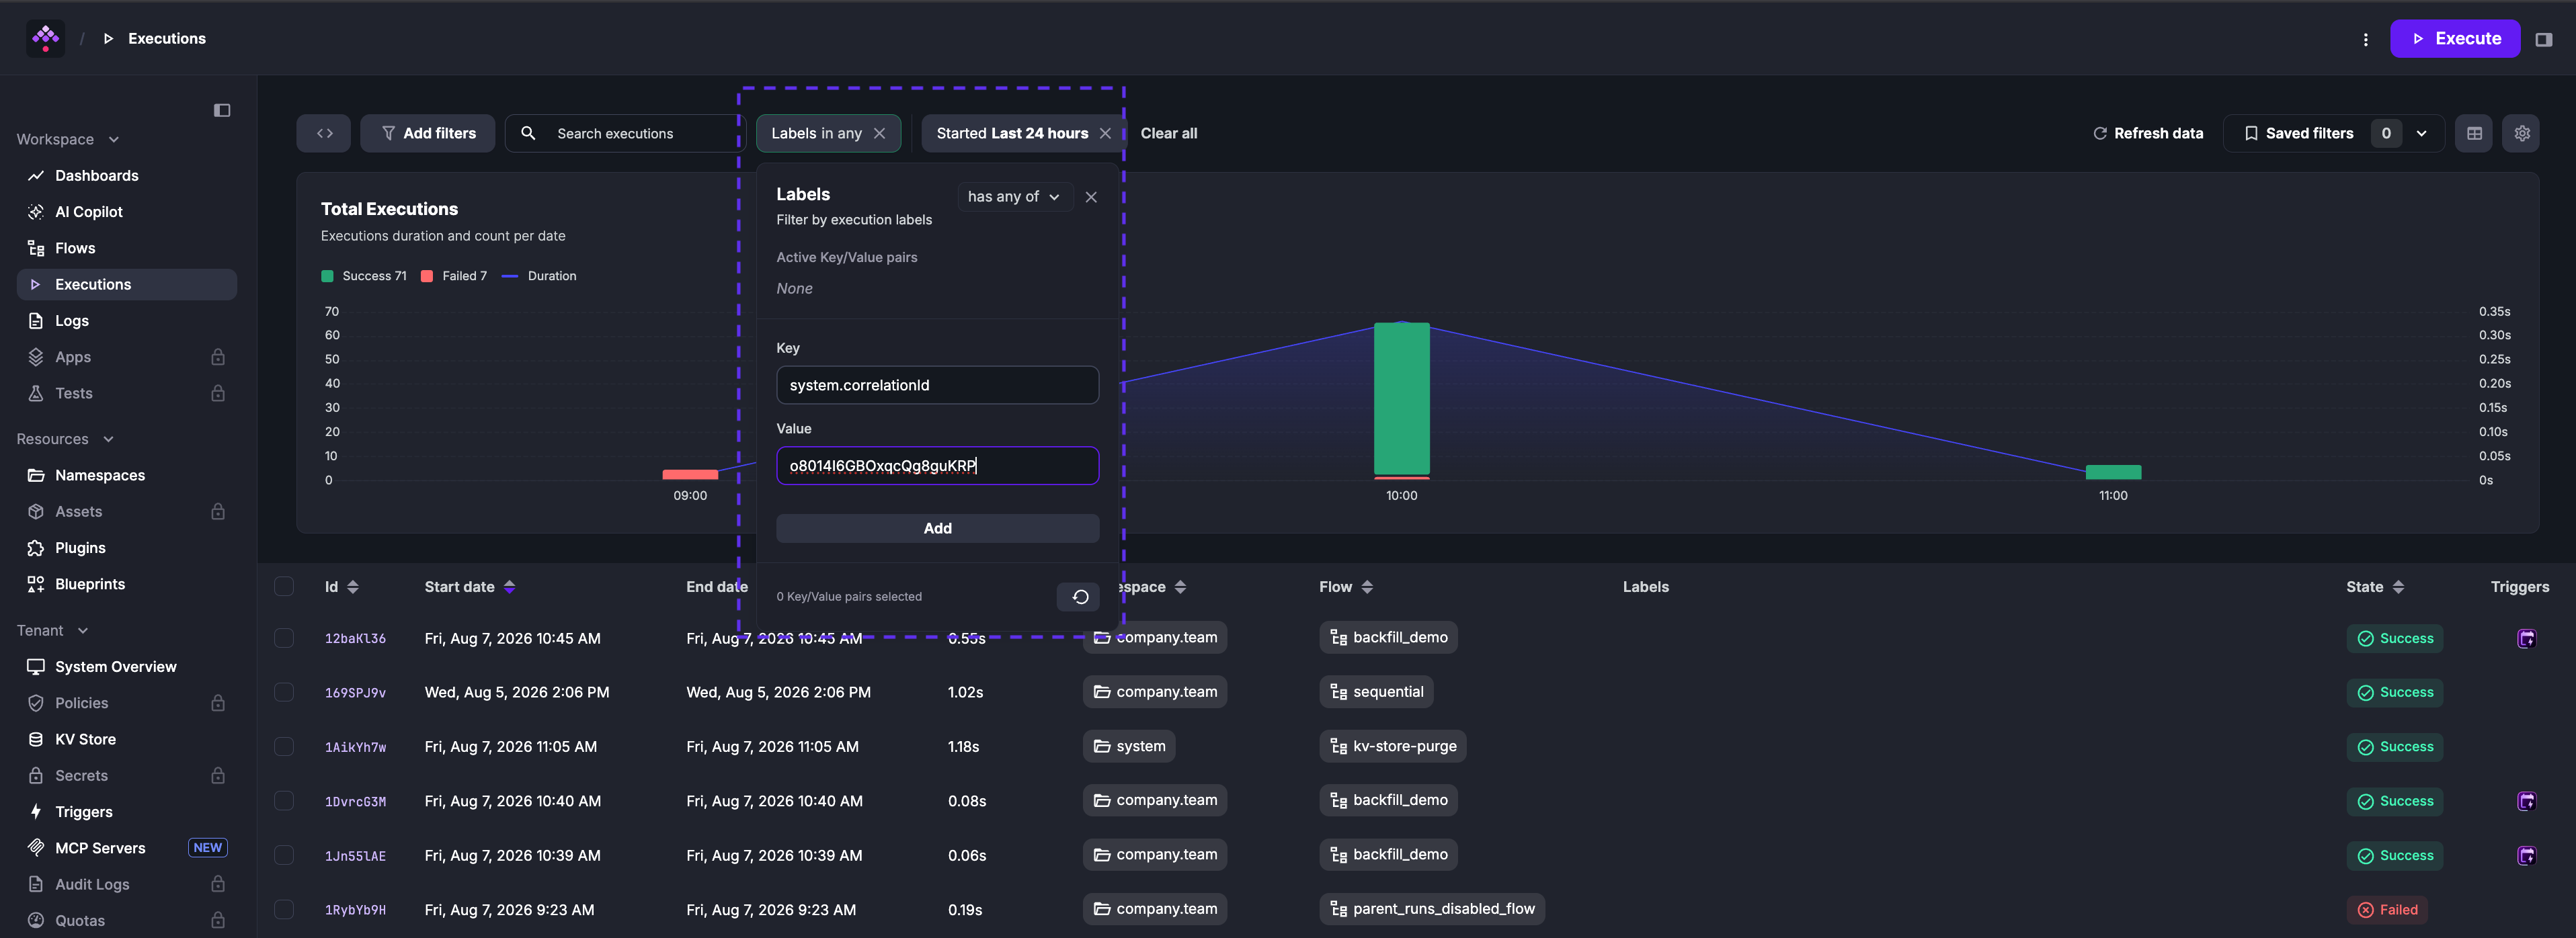Screen dimensions: 2576x938
Task: Click the Kestra logo icon
Action: [45, 38]
